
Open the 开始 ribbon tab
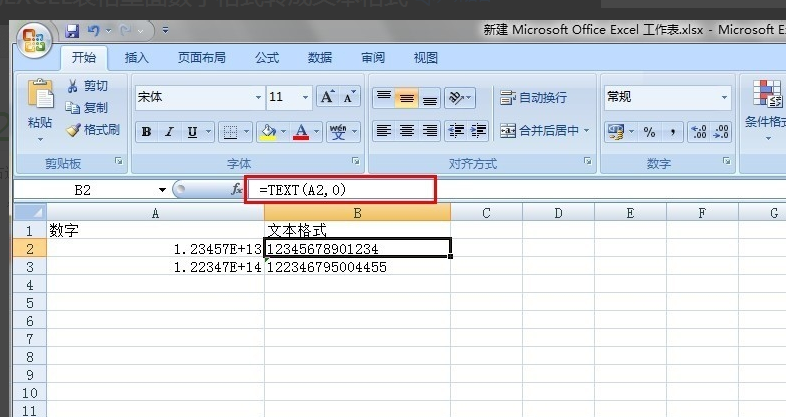[x=84, y=58]
